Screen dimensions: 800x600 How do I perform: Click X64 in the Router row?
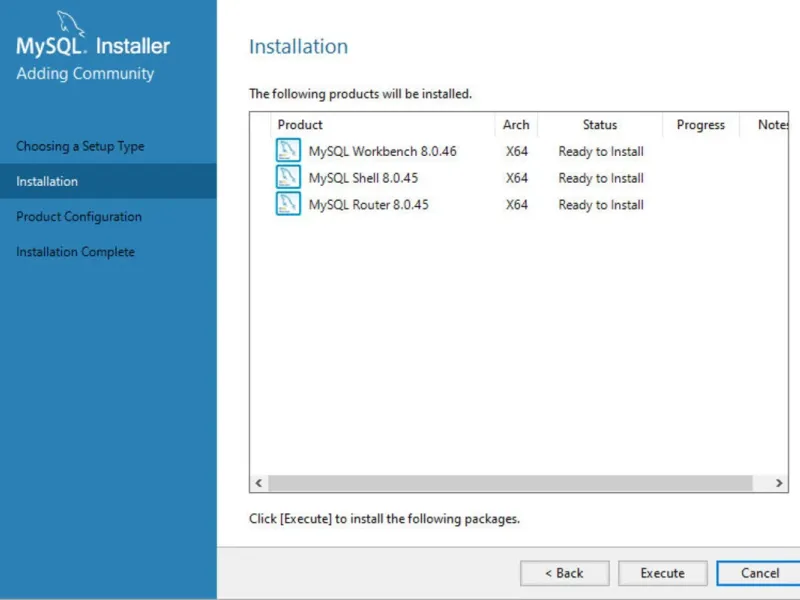click(x=516, y=205)
